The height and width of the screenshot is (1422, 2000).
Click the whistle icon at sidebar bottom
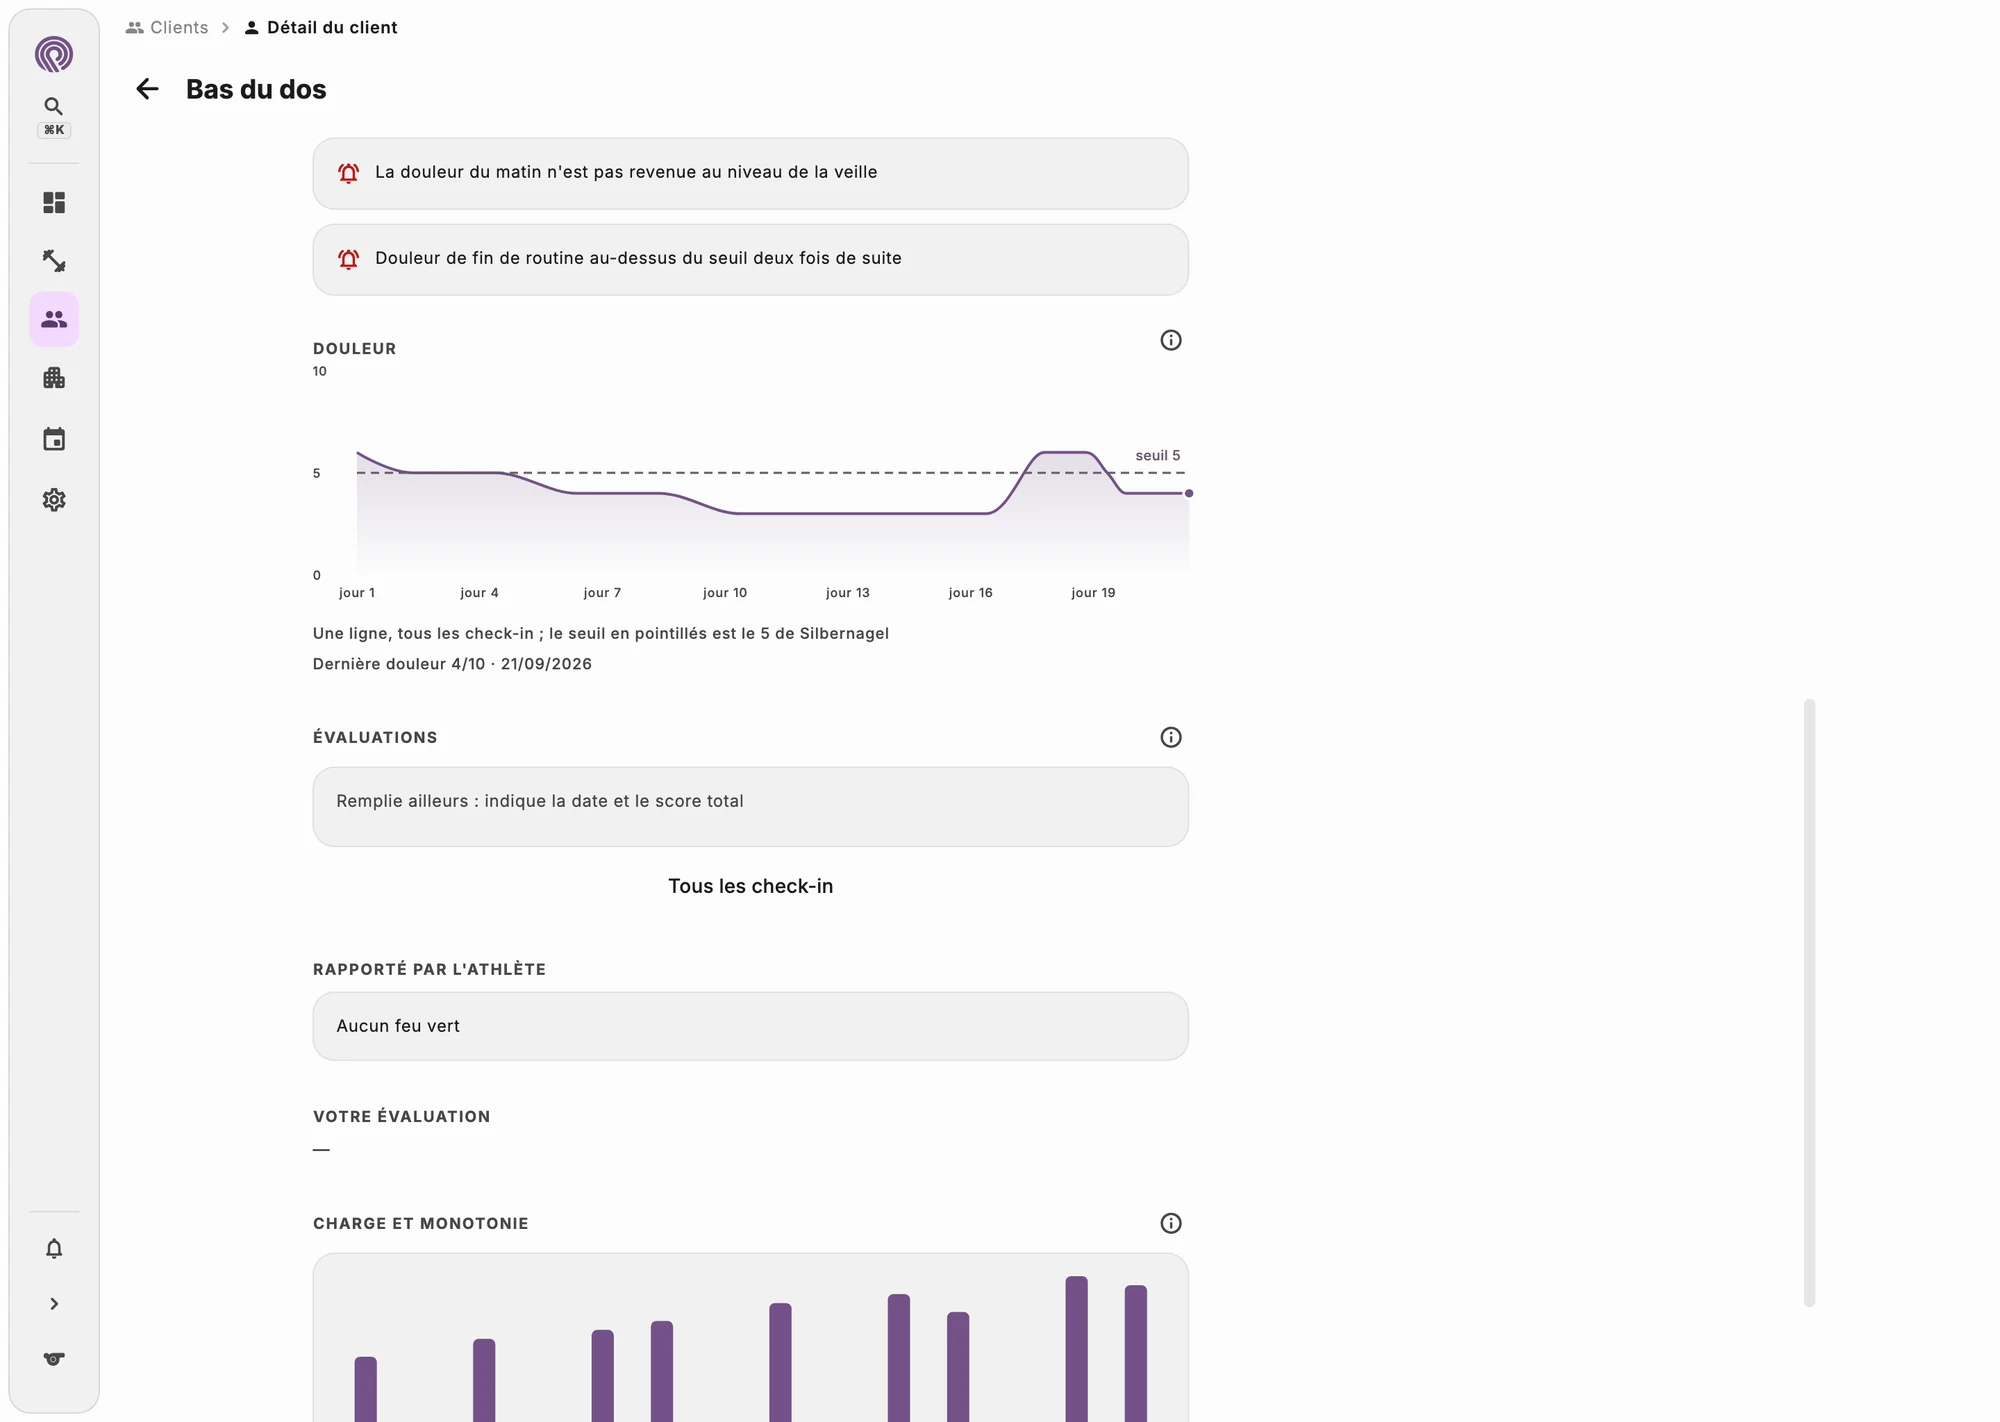(54, 1359)
